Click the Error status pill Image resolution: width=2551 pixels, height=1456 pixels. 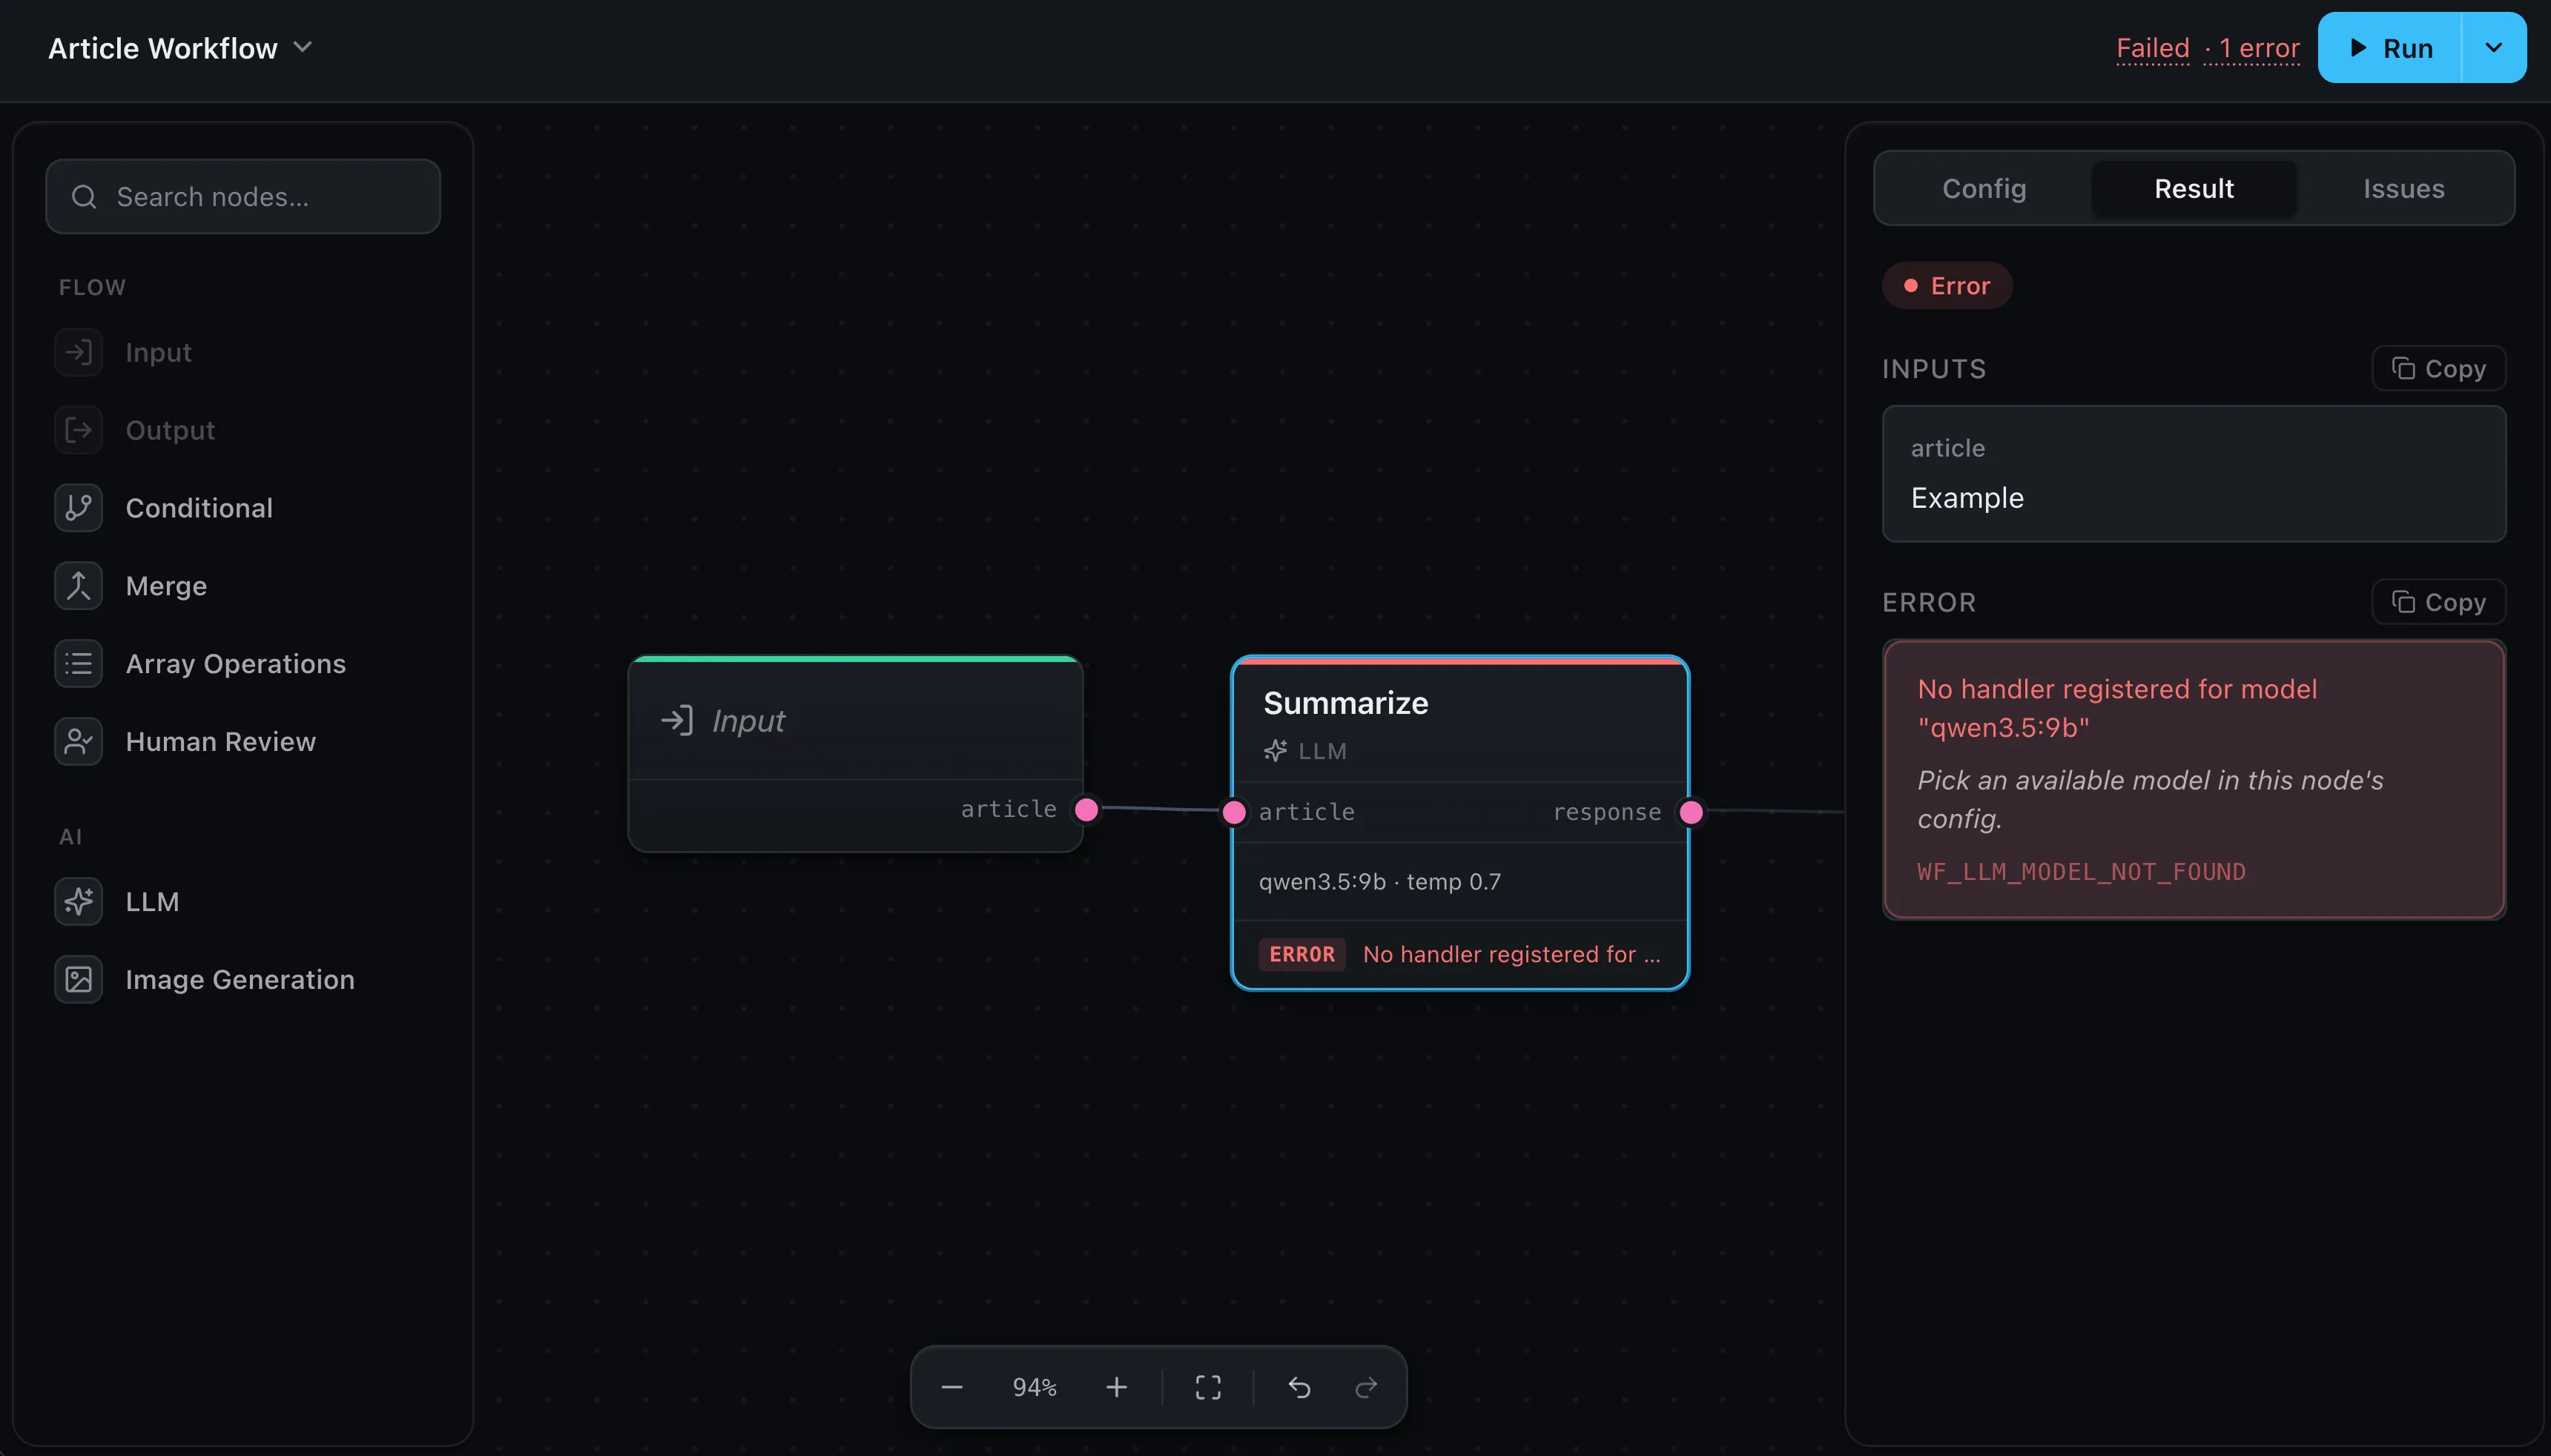[1947, 286]
